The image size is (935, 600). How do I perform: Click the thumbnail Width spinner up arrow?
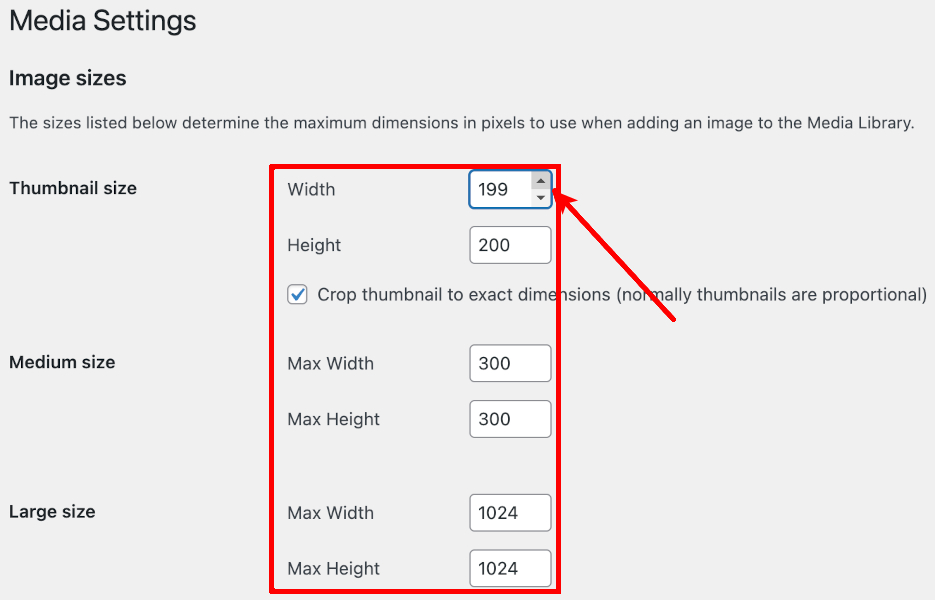540,182
